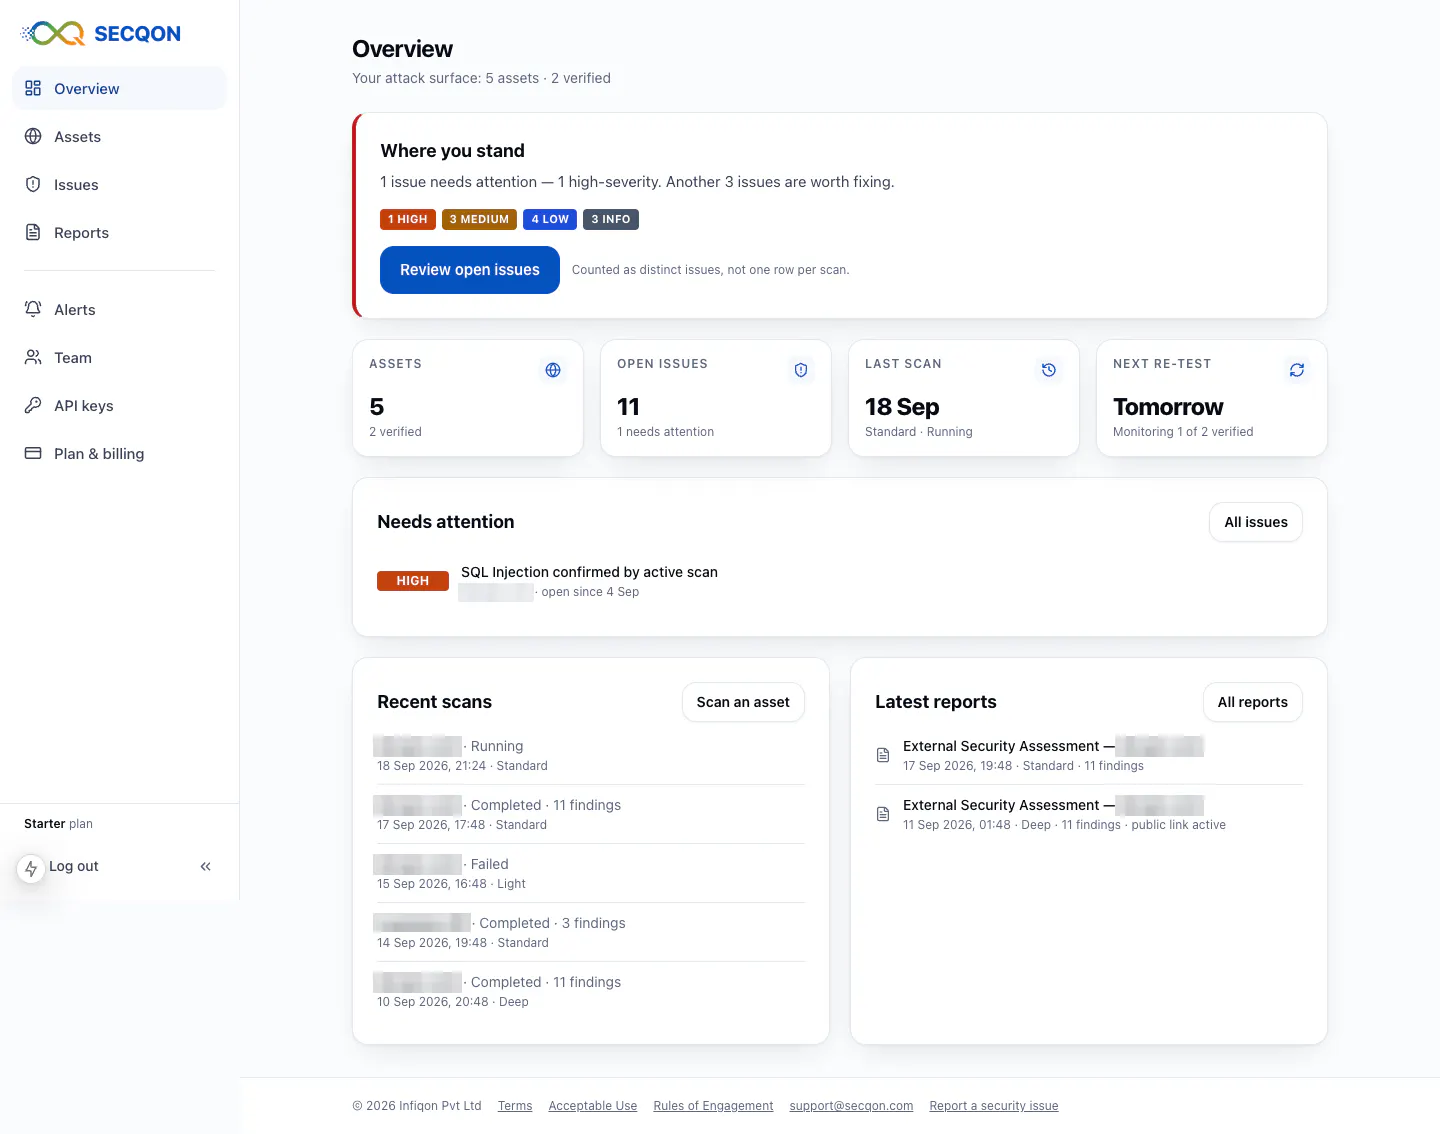Click the Reports document icon in sidebar
Image resolution: width=1440 pixels, height=1134 pixels.
(33, 232)
